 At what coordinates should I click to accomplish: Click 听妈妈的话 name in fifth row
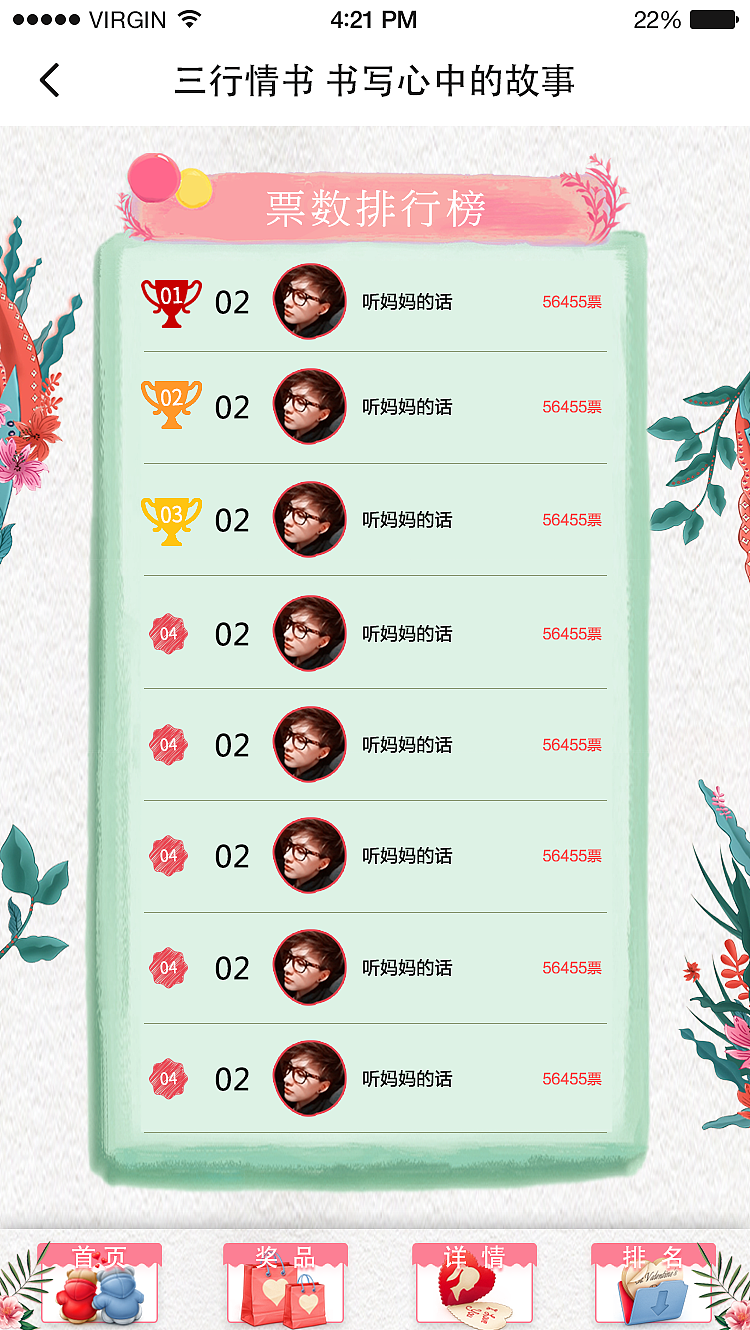(x=407, y=745)
